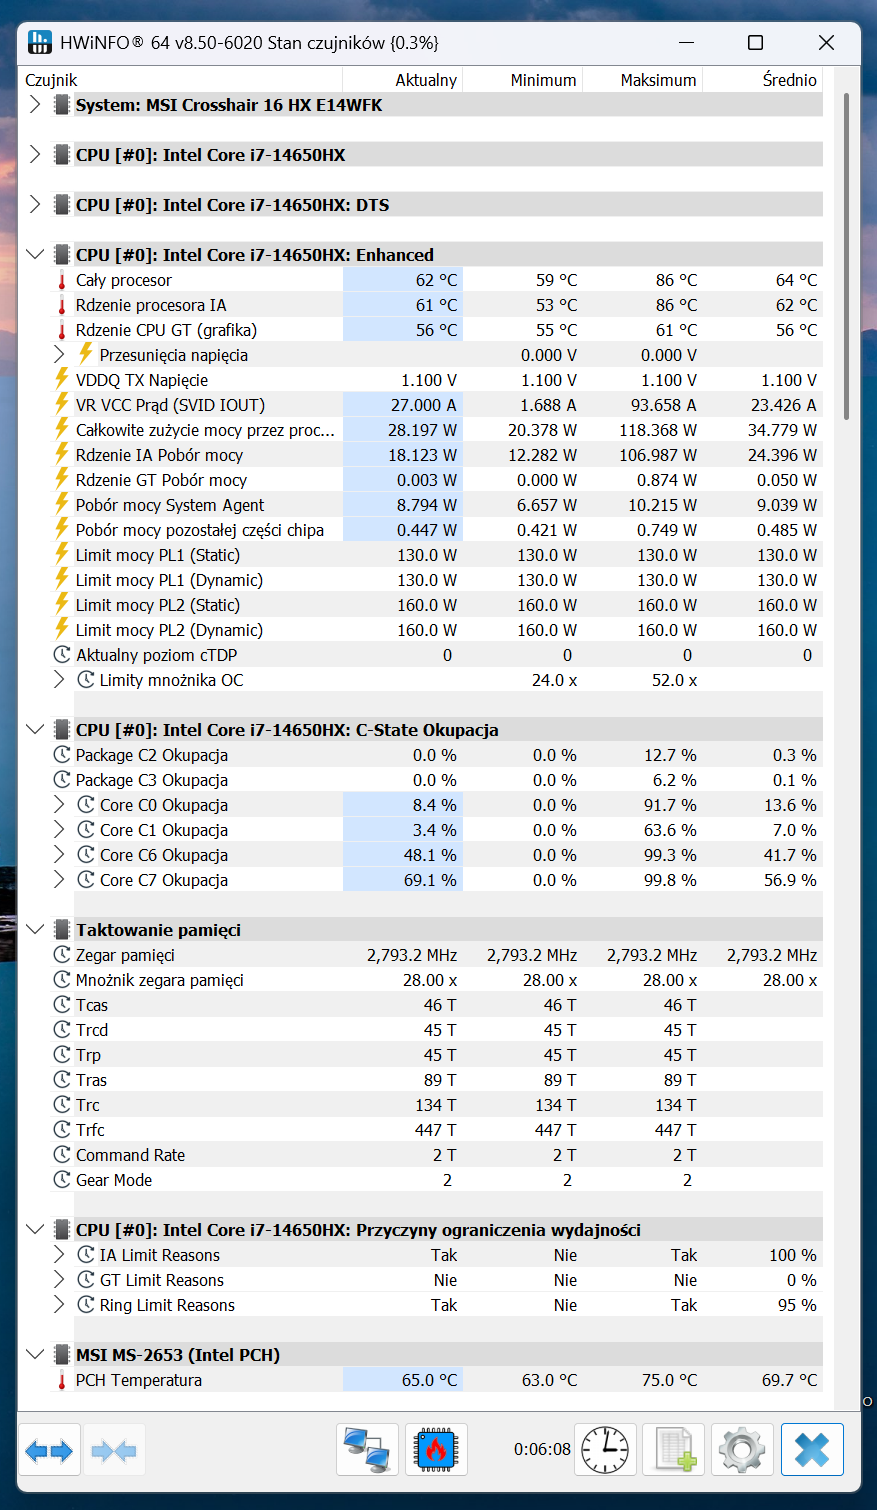Select the GT Limit Reasons row label

[162, 1280]
